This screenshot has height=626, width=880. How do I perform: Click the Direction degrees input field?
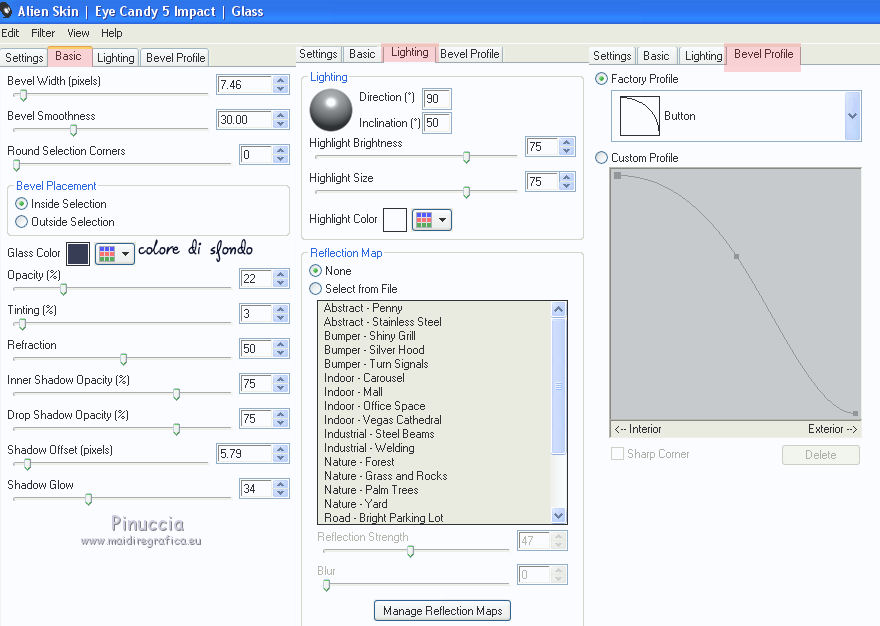(437, 99)
